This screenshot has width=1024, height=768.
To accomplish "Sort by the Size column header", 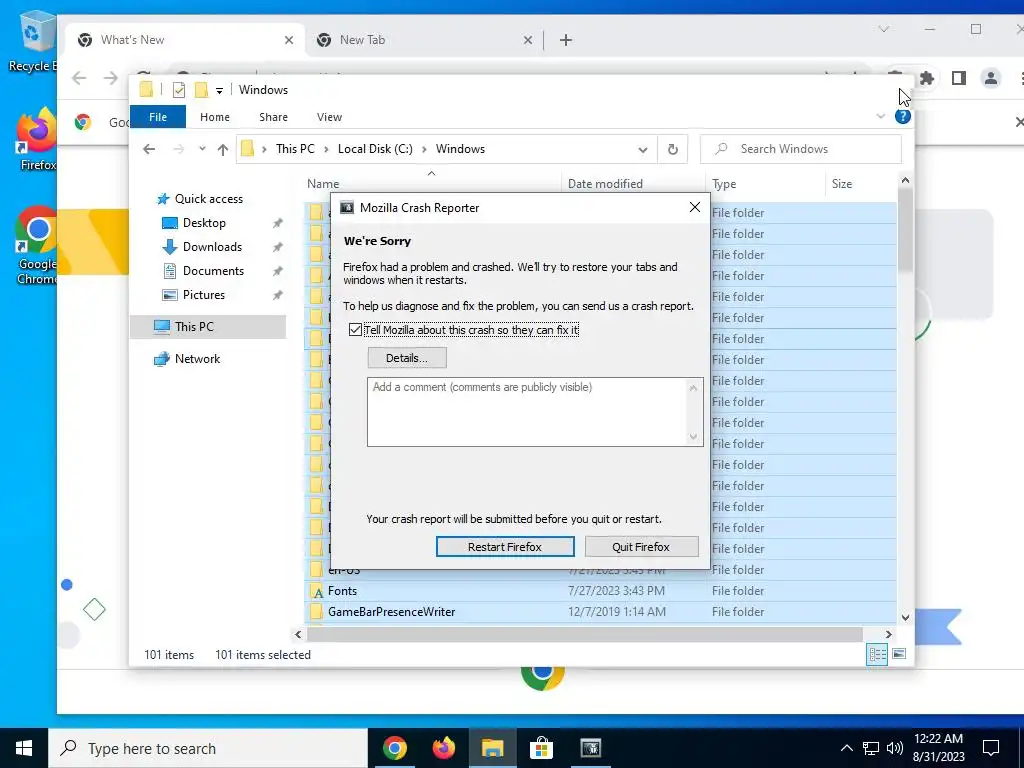I will (842, 184).
